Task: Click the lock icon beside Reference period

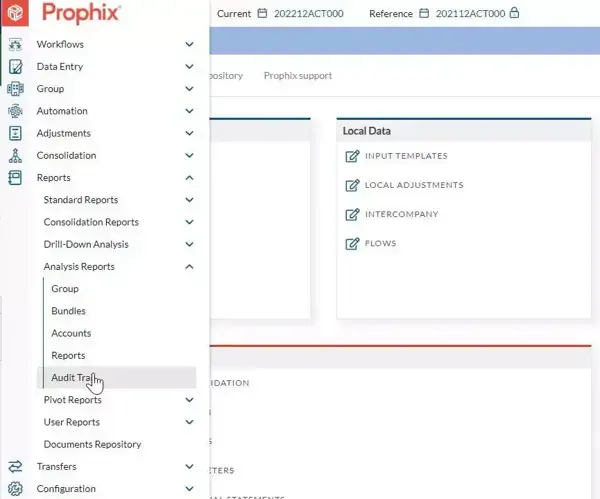Action: pos(515,13)
